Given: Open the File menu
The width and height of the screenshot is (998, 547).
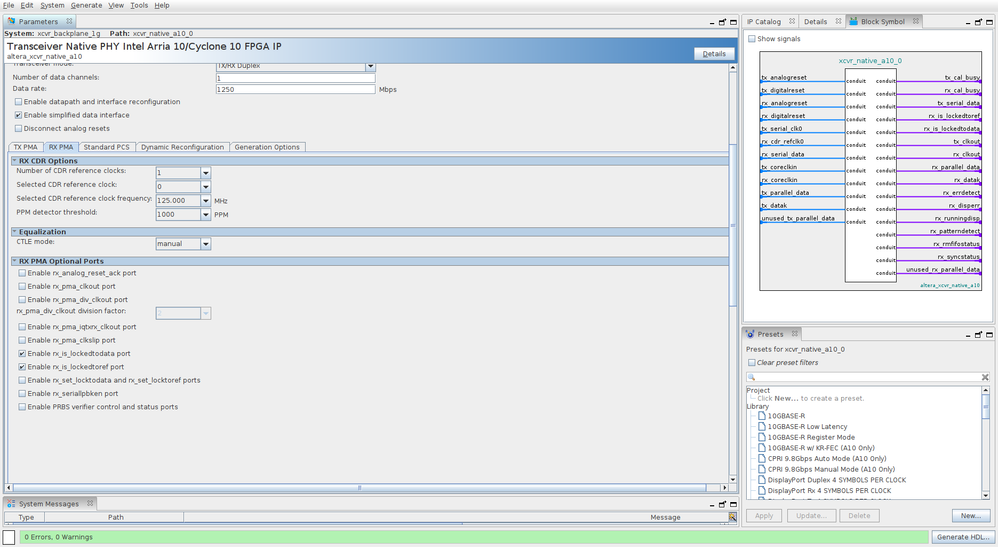Looking at the screenshot, I should [8, 5].
